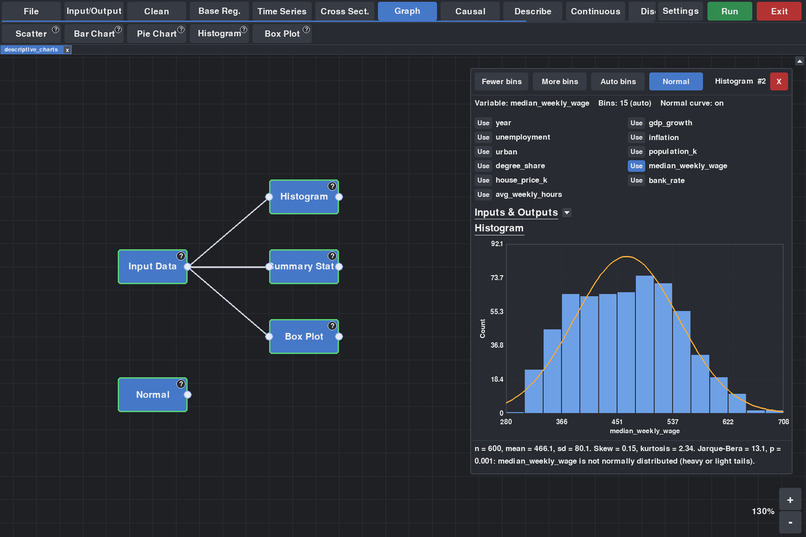Click the help icon on Input Data node
Viewport: 806px width, 537px height.
click(181, 256)
